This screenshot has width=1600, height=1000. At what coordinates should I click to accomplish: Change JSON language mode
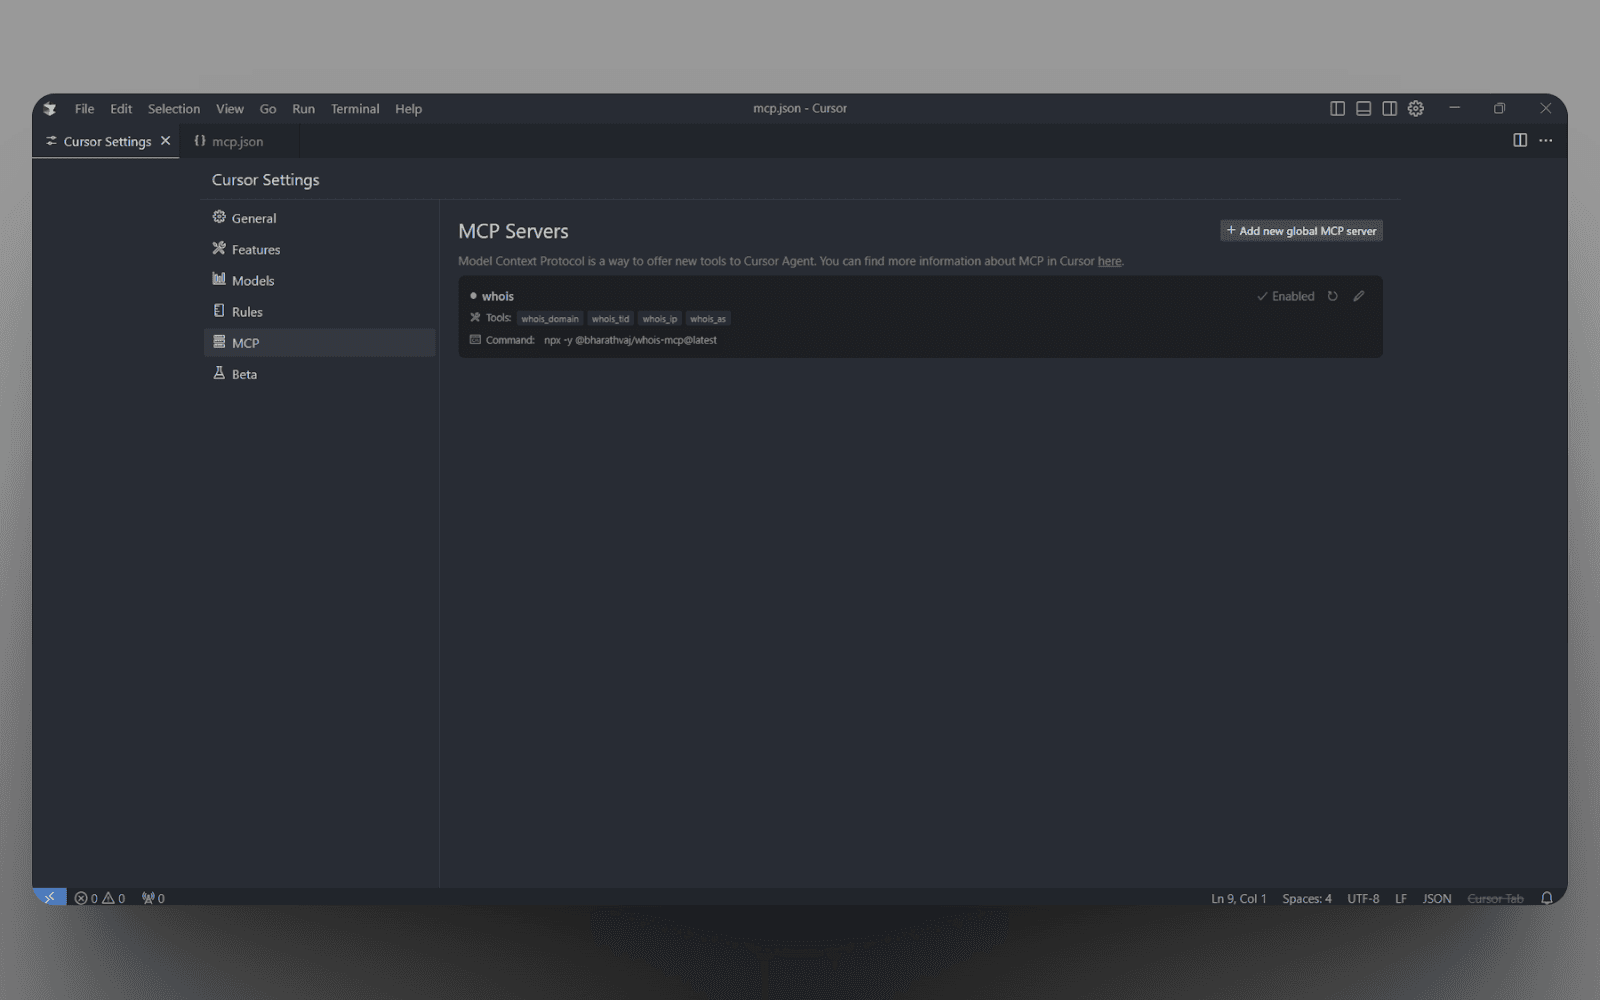(x=1437, y=898)
